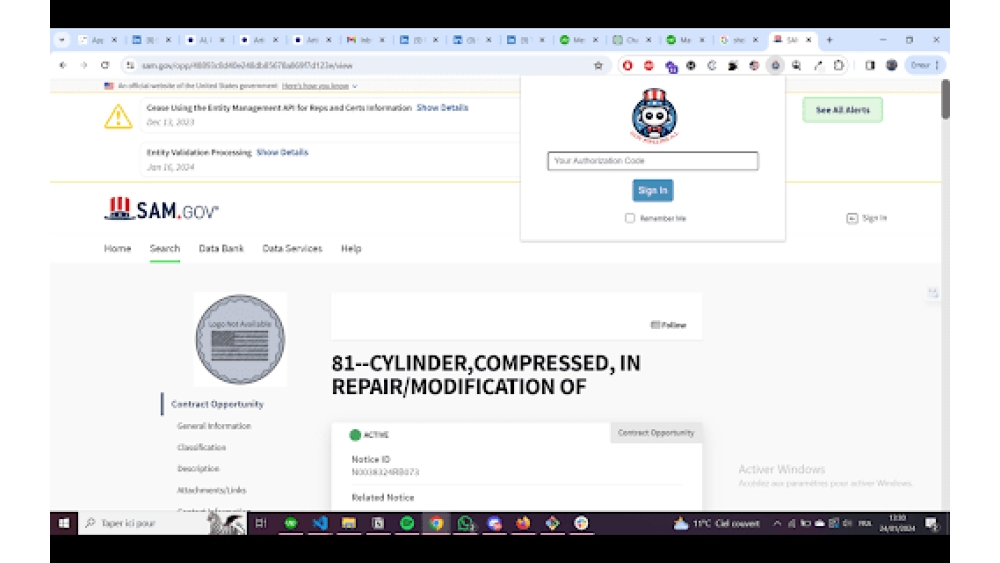This screenshot has width=1000, height=563.
Task: Click the Authorization Code input field
Action: [x=653, y=161]
